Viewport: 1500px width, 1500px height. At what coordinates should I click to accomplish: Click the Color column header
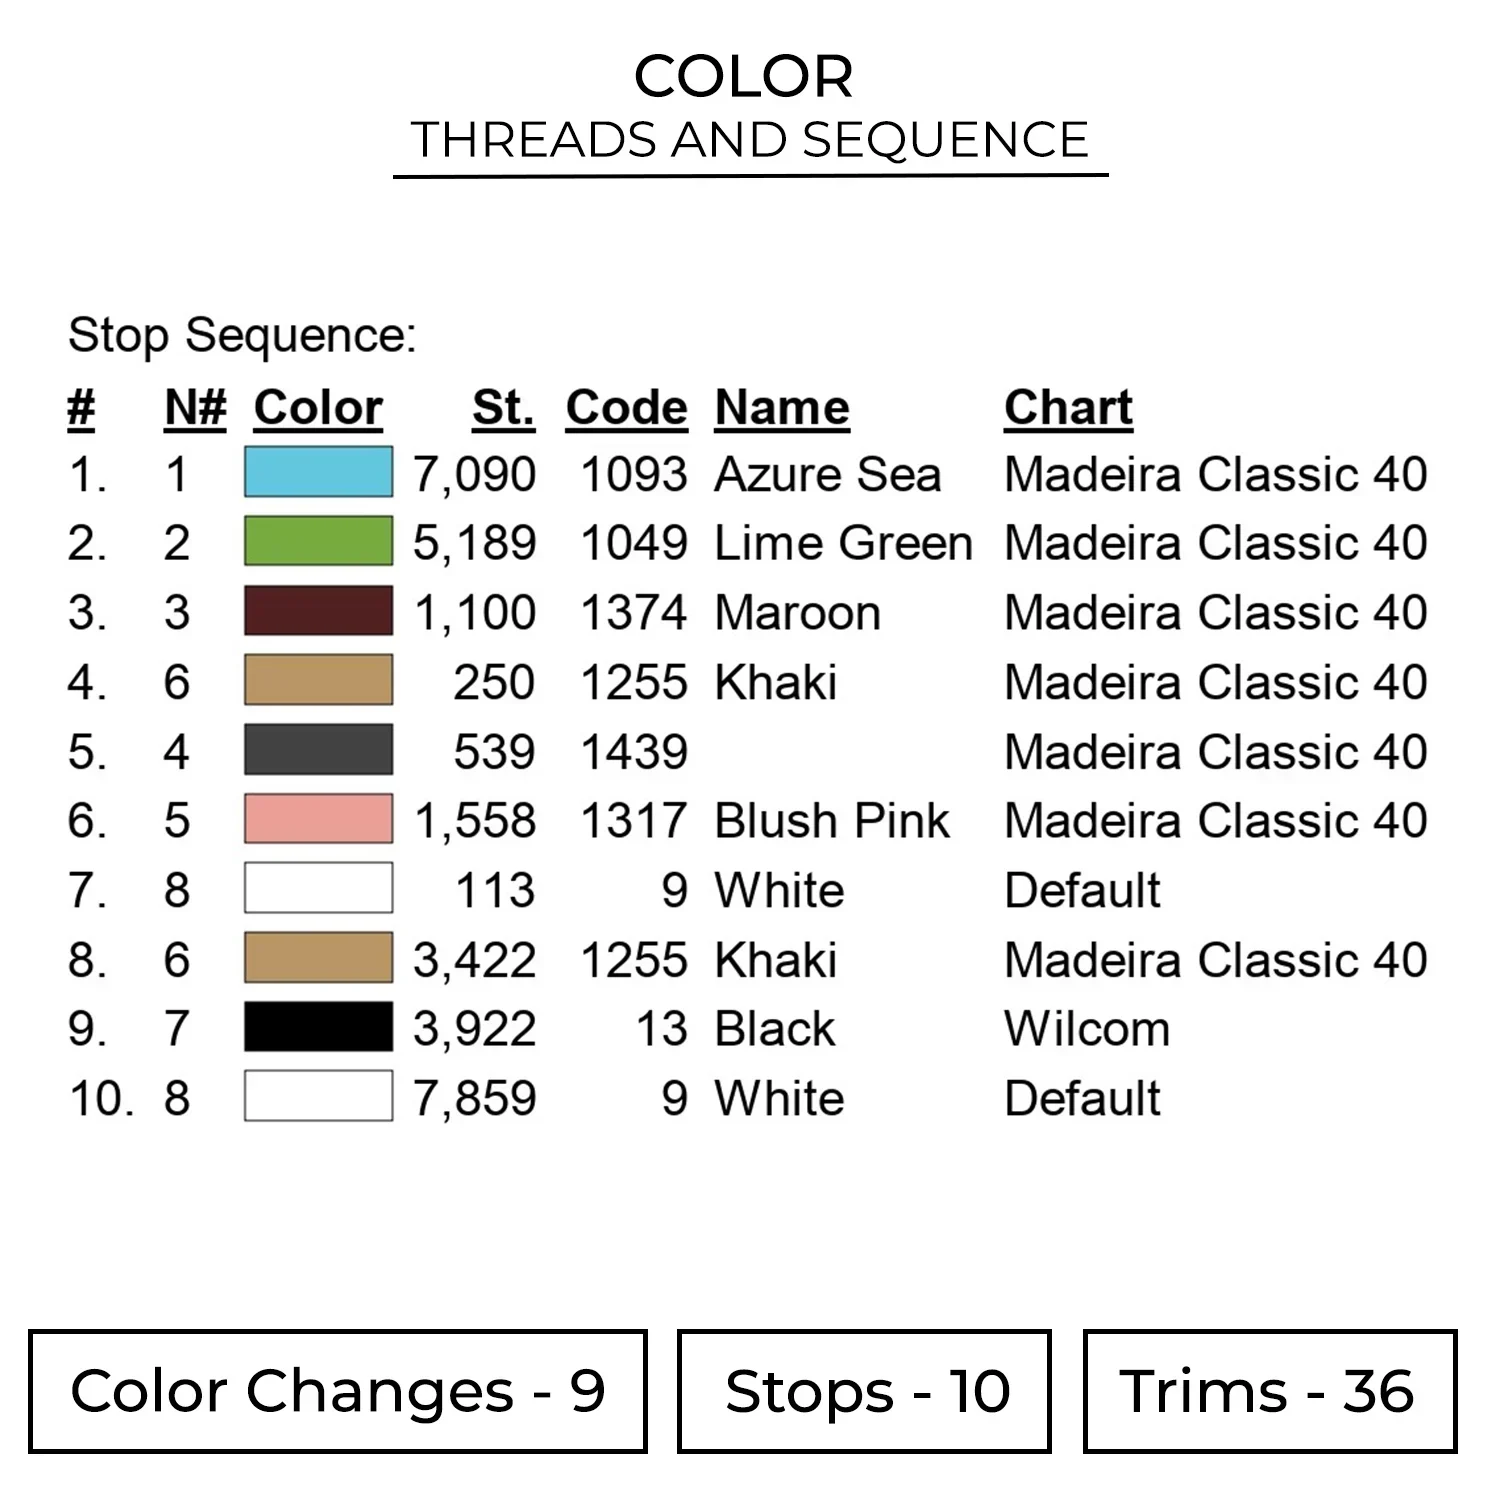[x=318, y=408]
